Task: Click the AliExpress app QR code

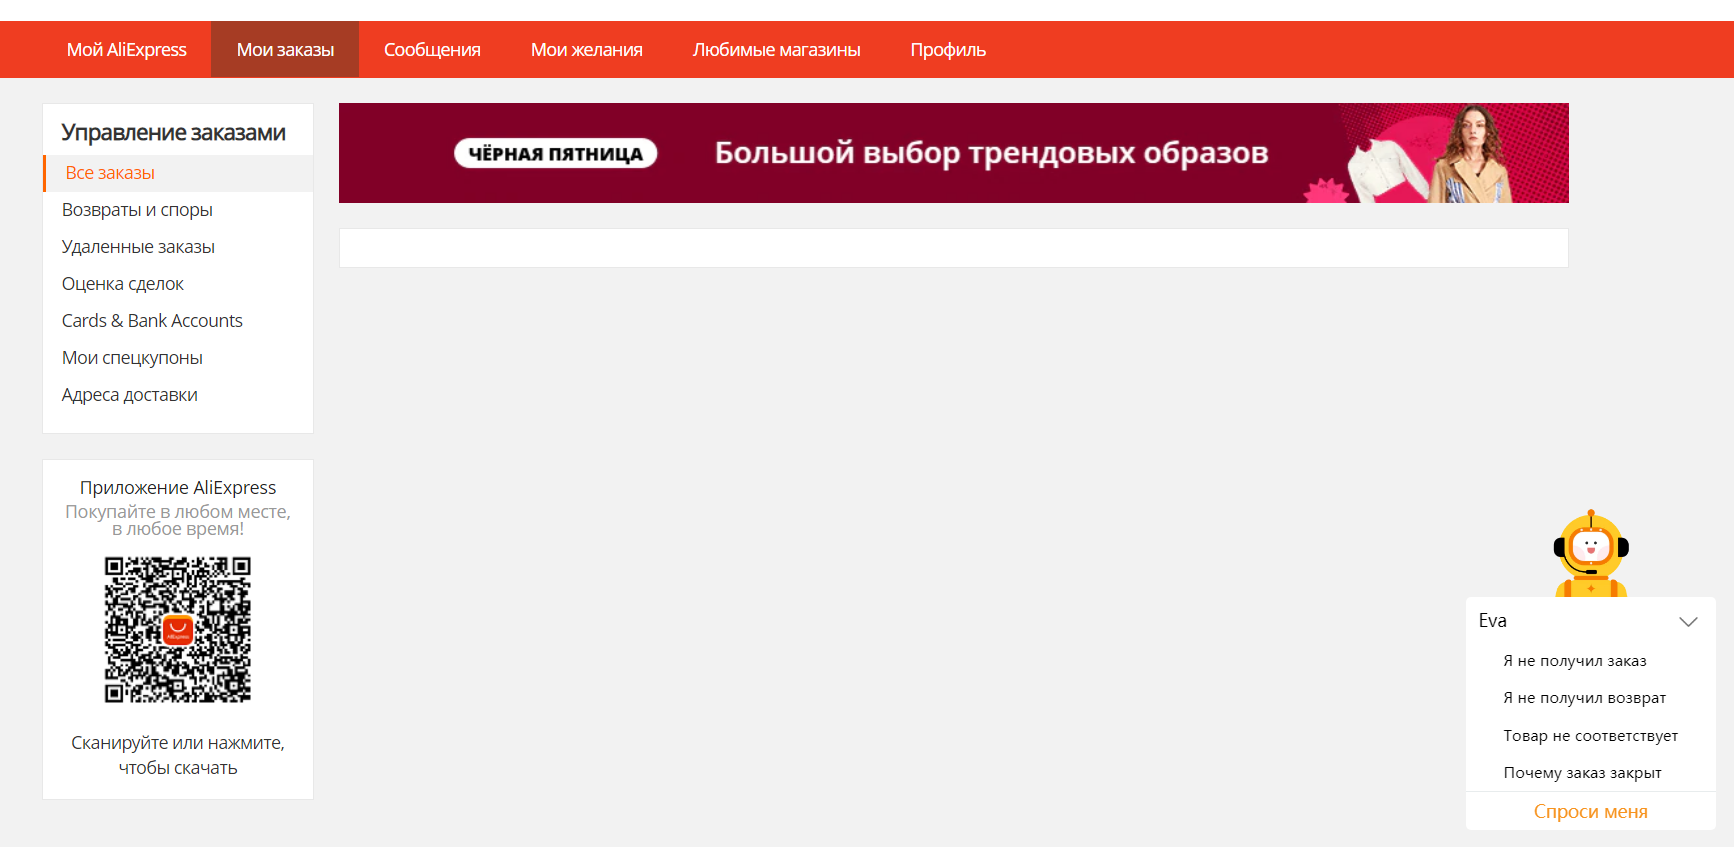Action: pyautogui.click(x=178, y=630)
